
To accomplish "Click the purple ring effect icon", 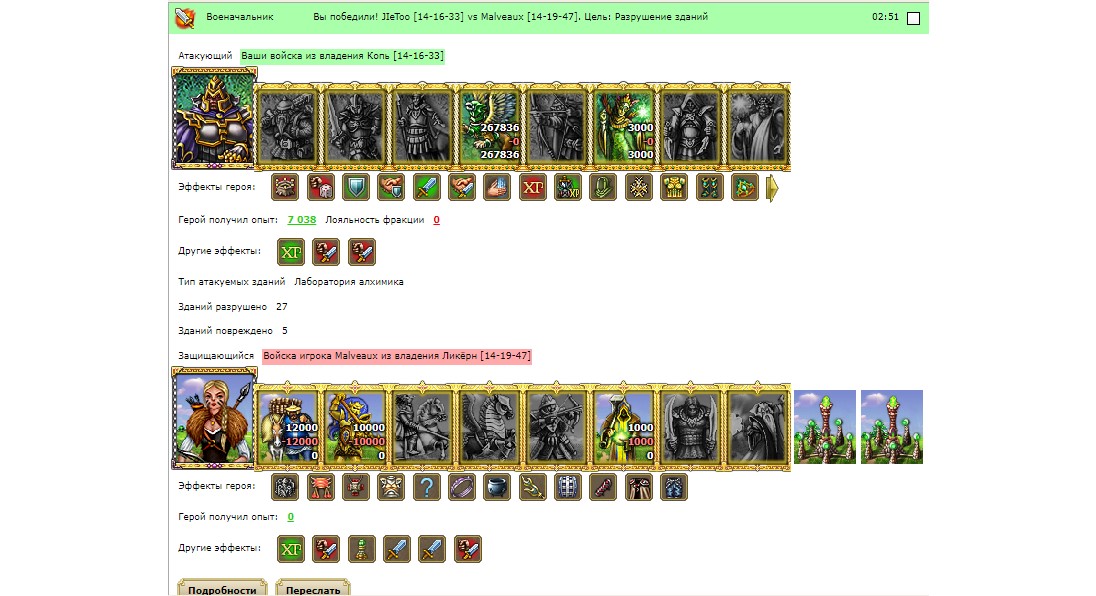I will pyautogui.click(x=461, y=487).
